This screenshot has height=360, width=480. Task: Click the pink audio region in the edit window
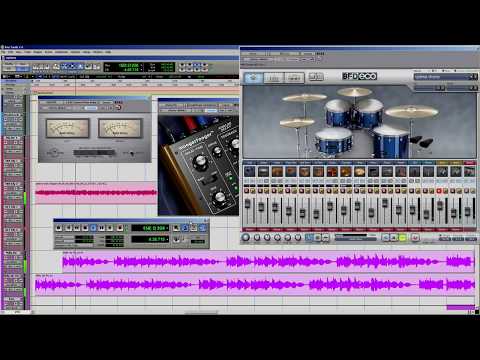pos(96,193)
